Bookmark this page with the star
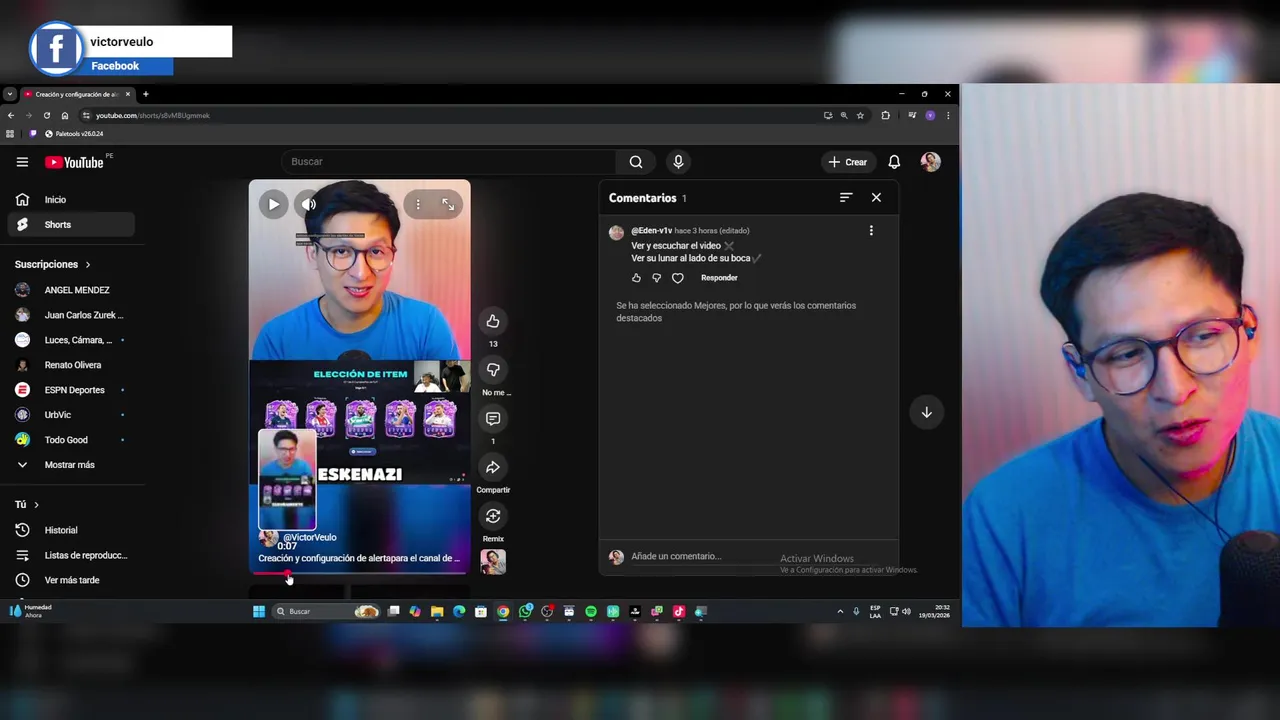The image size is (1280, 720). click(x=860, y=115)
